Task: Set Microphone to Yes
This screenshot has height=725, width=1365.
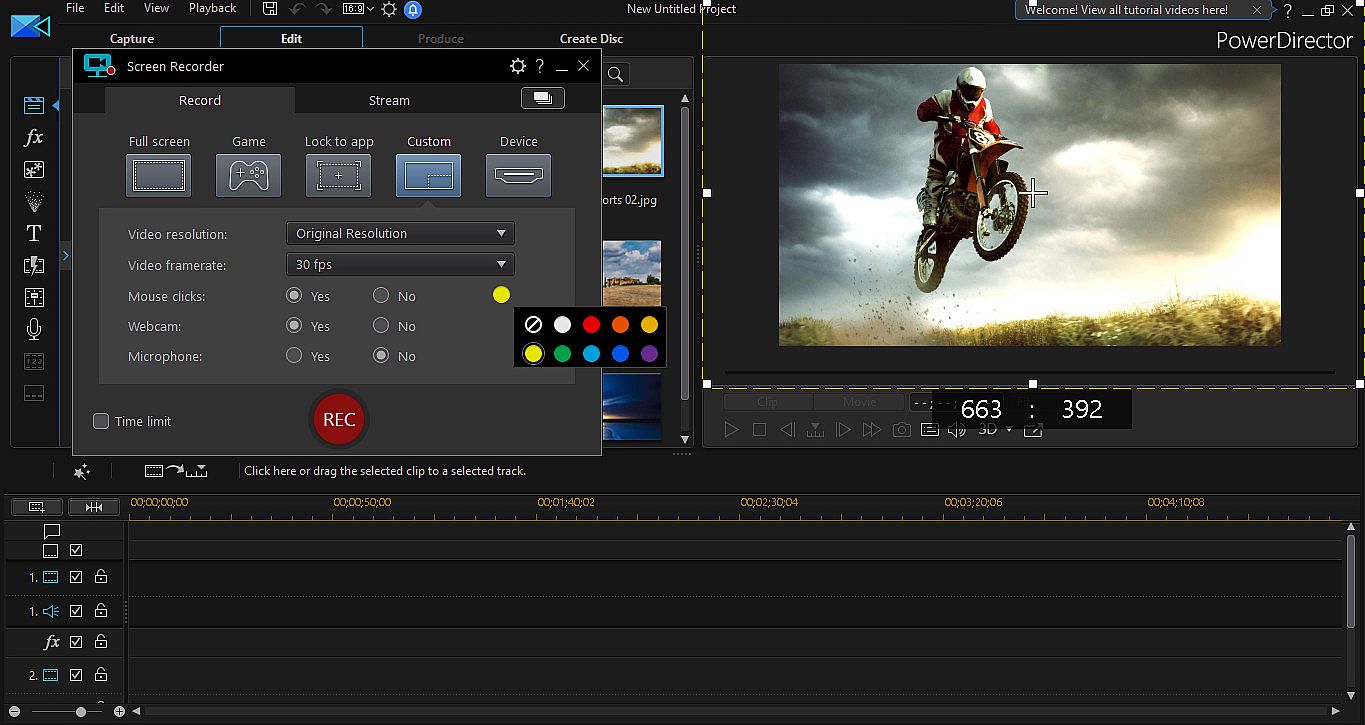Action: (294, 355)
